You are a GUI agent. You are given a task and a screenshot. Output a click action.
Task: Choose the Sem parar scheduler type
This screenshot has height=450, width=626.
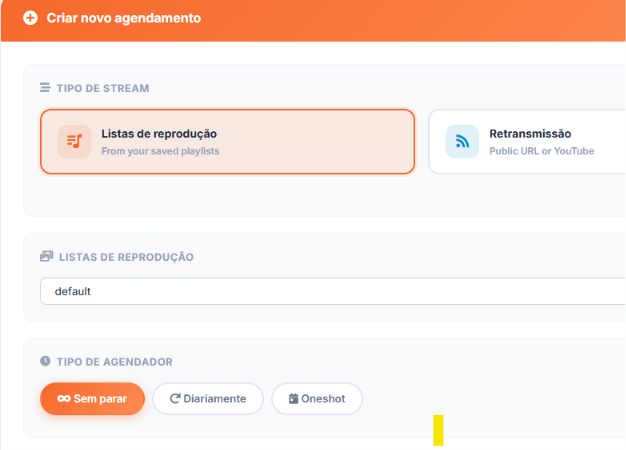click(92, 398)
